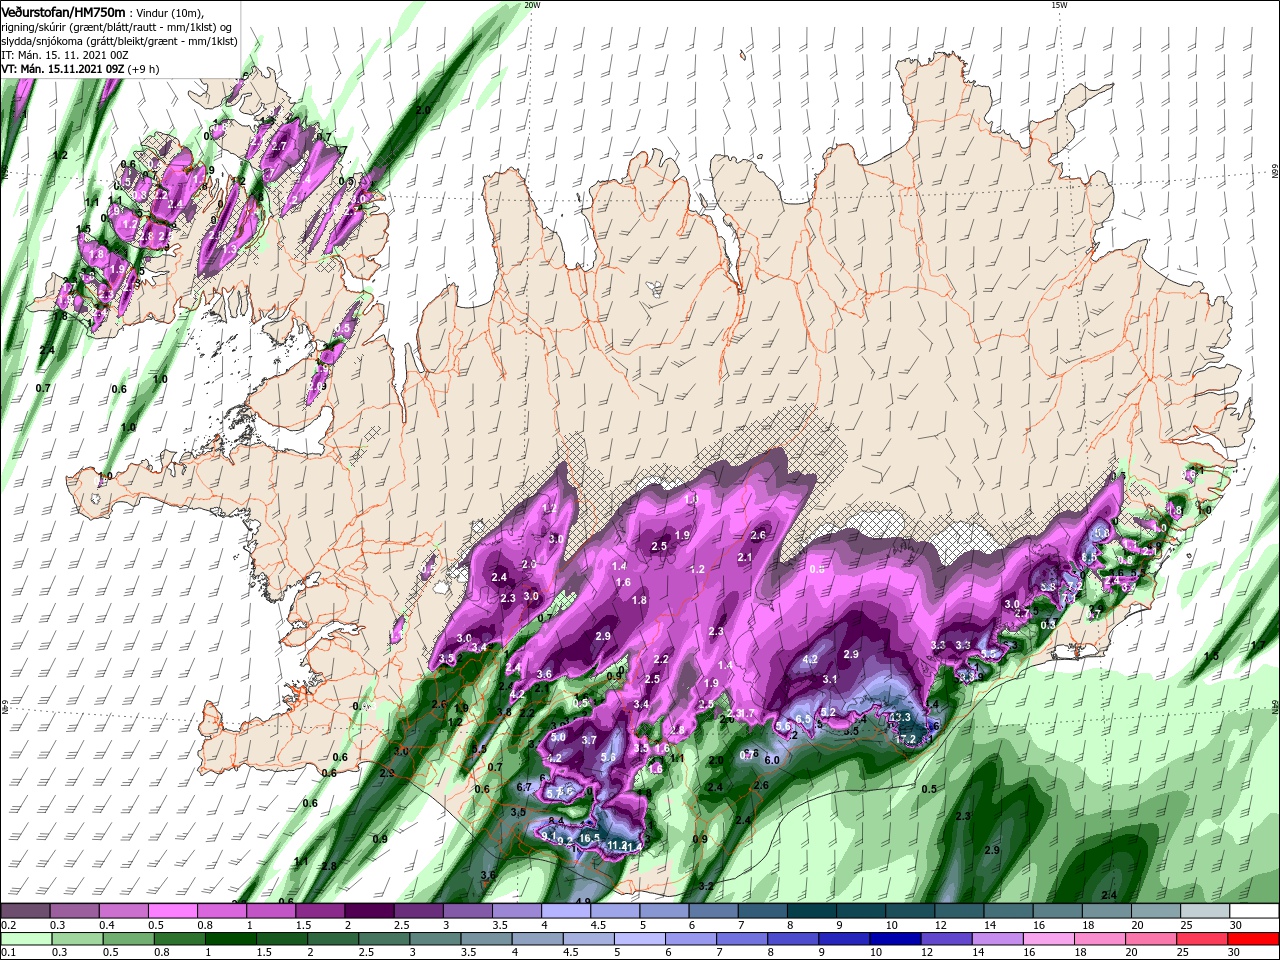Click the Veðurstofan/HM750m title text
The width and height of the screenshot is (1280, 960).
(x=63, y=11)
